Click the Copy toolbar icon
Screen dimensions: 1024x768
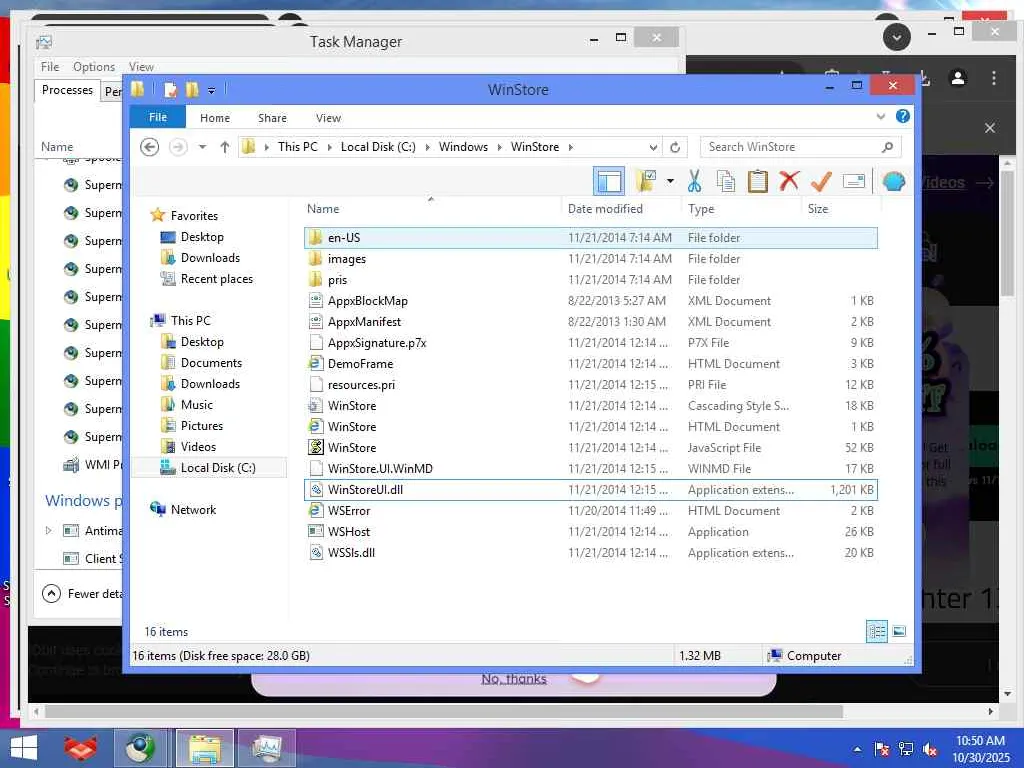tap(726, 181)
